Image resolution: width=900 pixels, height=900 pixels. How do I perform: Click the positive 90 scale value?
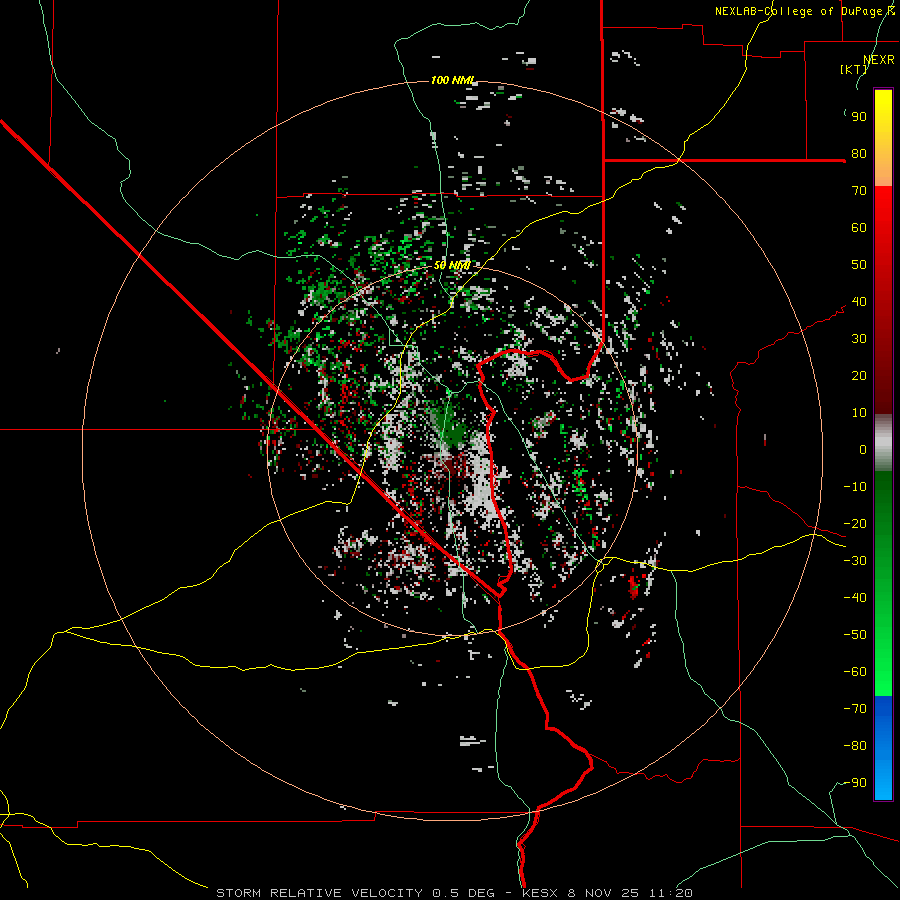(x=859, y=117)
